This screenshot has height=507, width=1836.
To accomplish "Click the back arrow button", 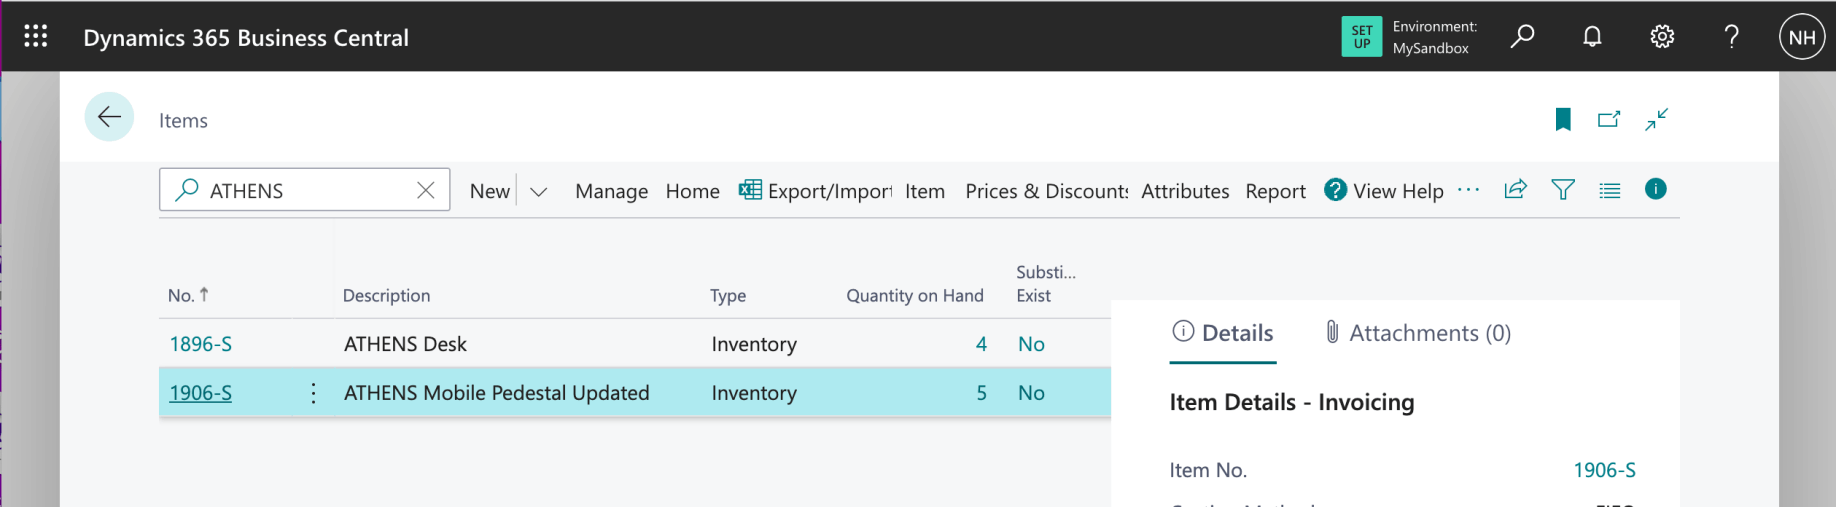I will pyautogui.click(x=109, y=117).
